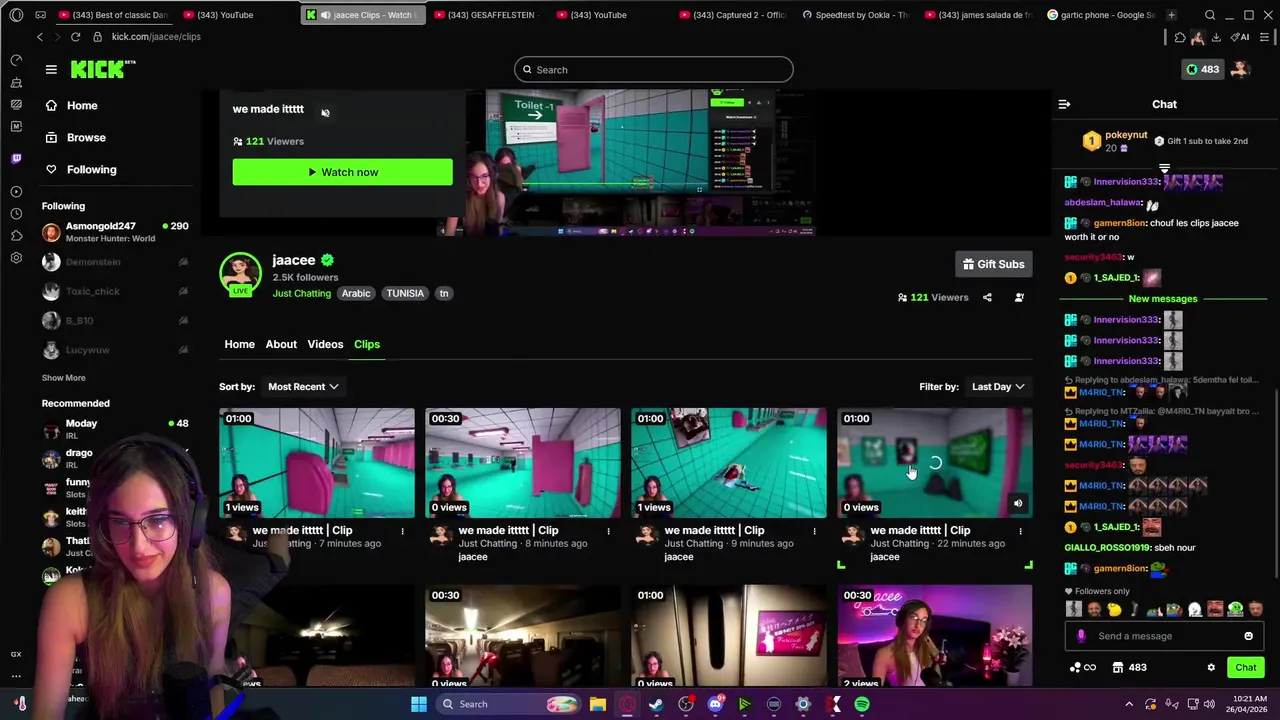Open Steam from taskbar
The image size is (1280, 720).
click(656, 704)
